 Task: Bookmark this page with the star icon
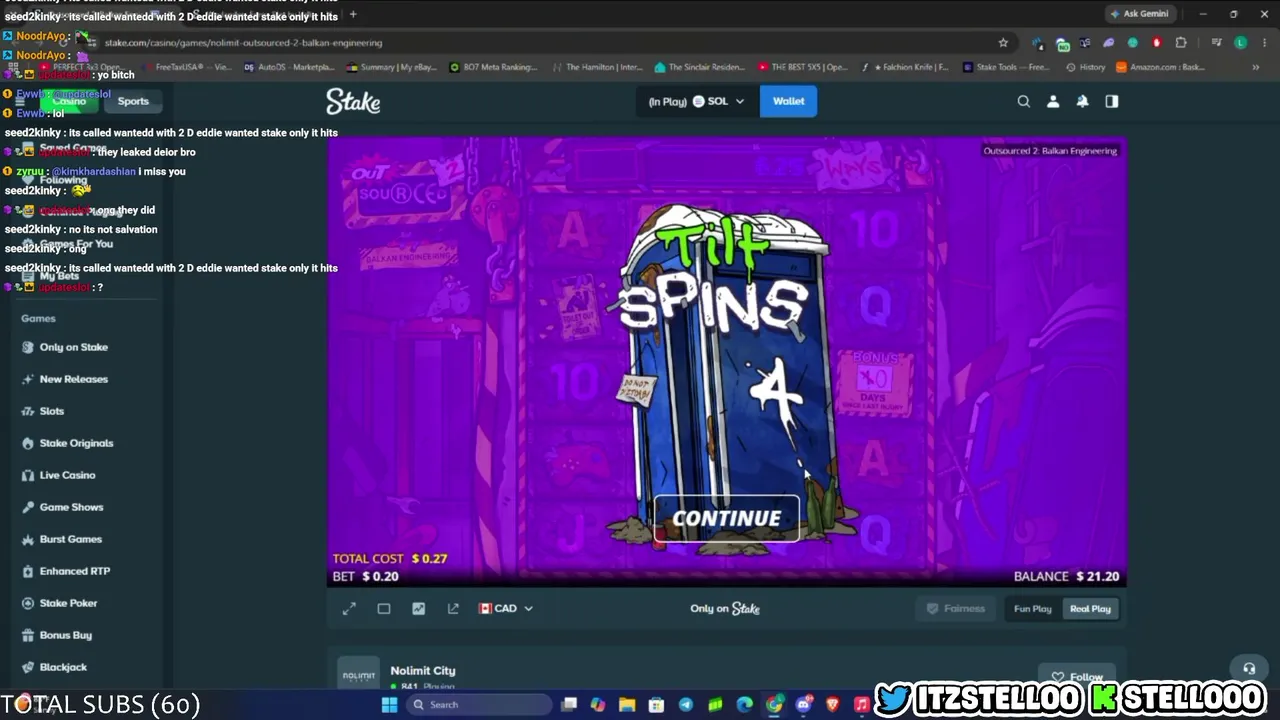pyautogui.click(x=1003, y=43)
